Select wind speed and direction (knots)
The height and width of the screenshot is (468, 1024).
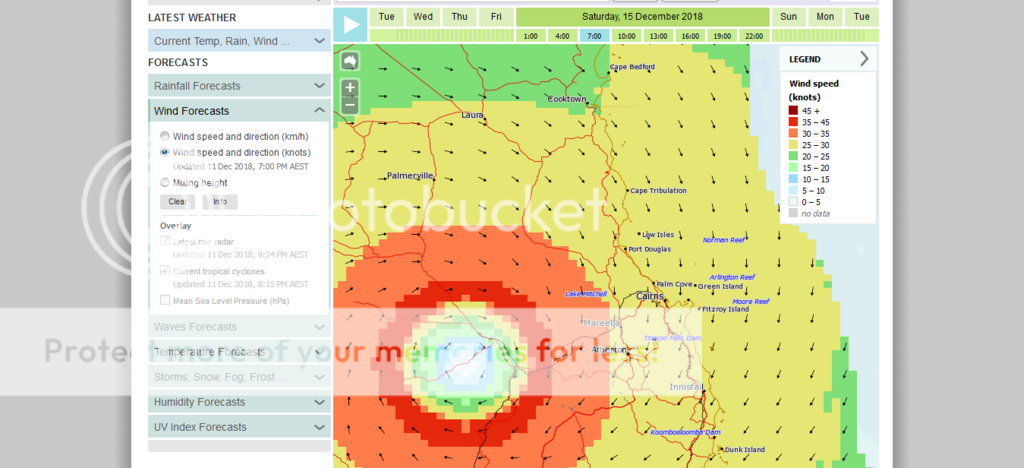pos(165,152)
